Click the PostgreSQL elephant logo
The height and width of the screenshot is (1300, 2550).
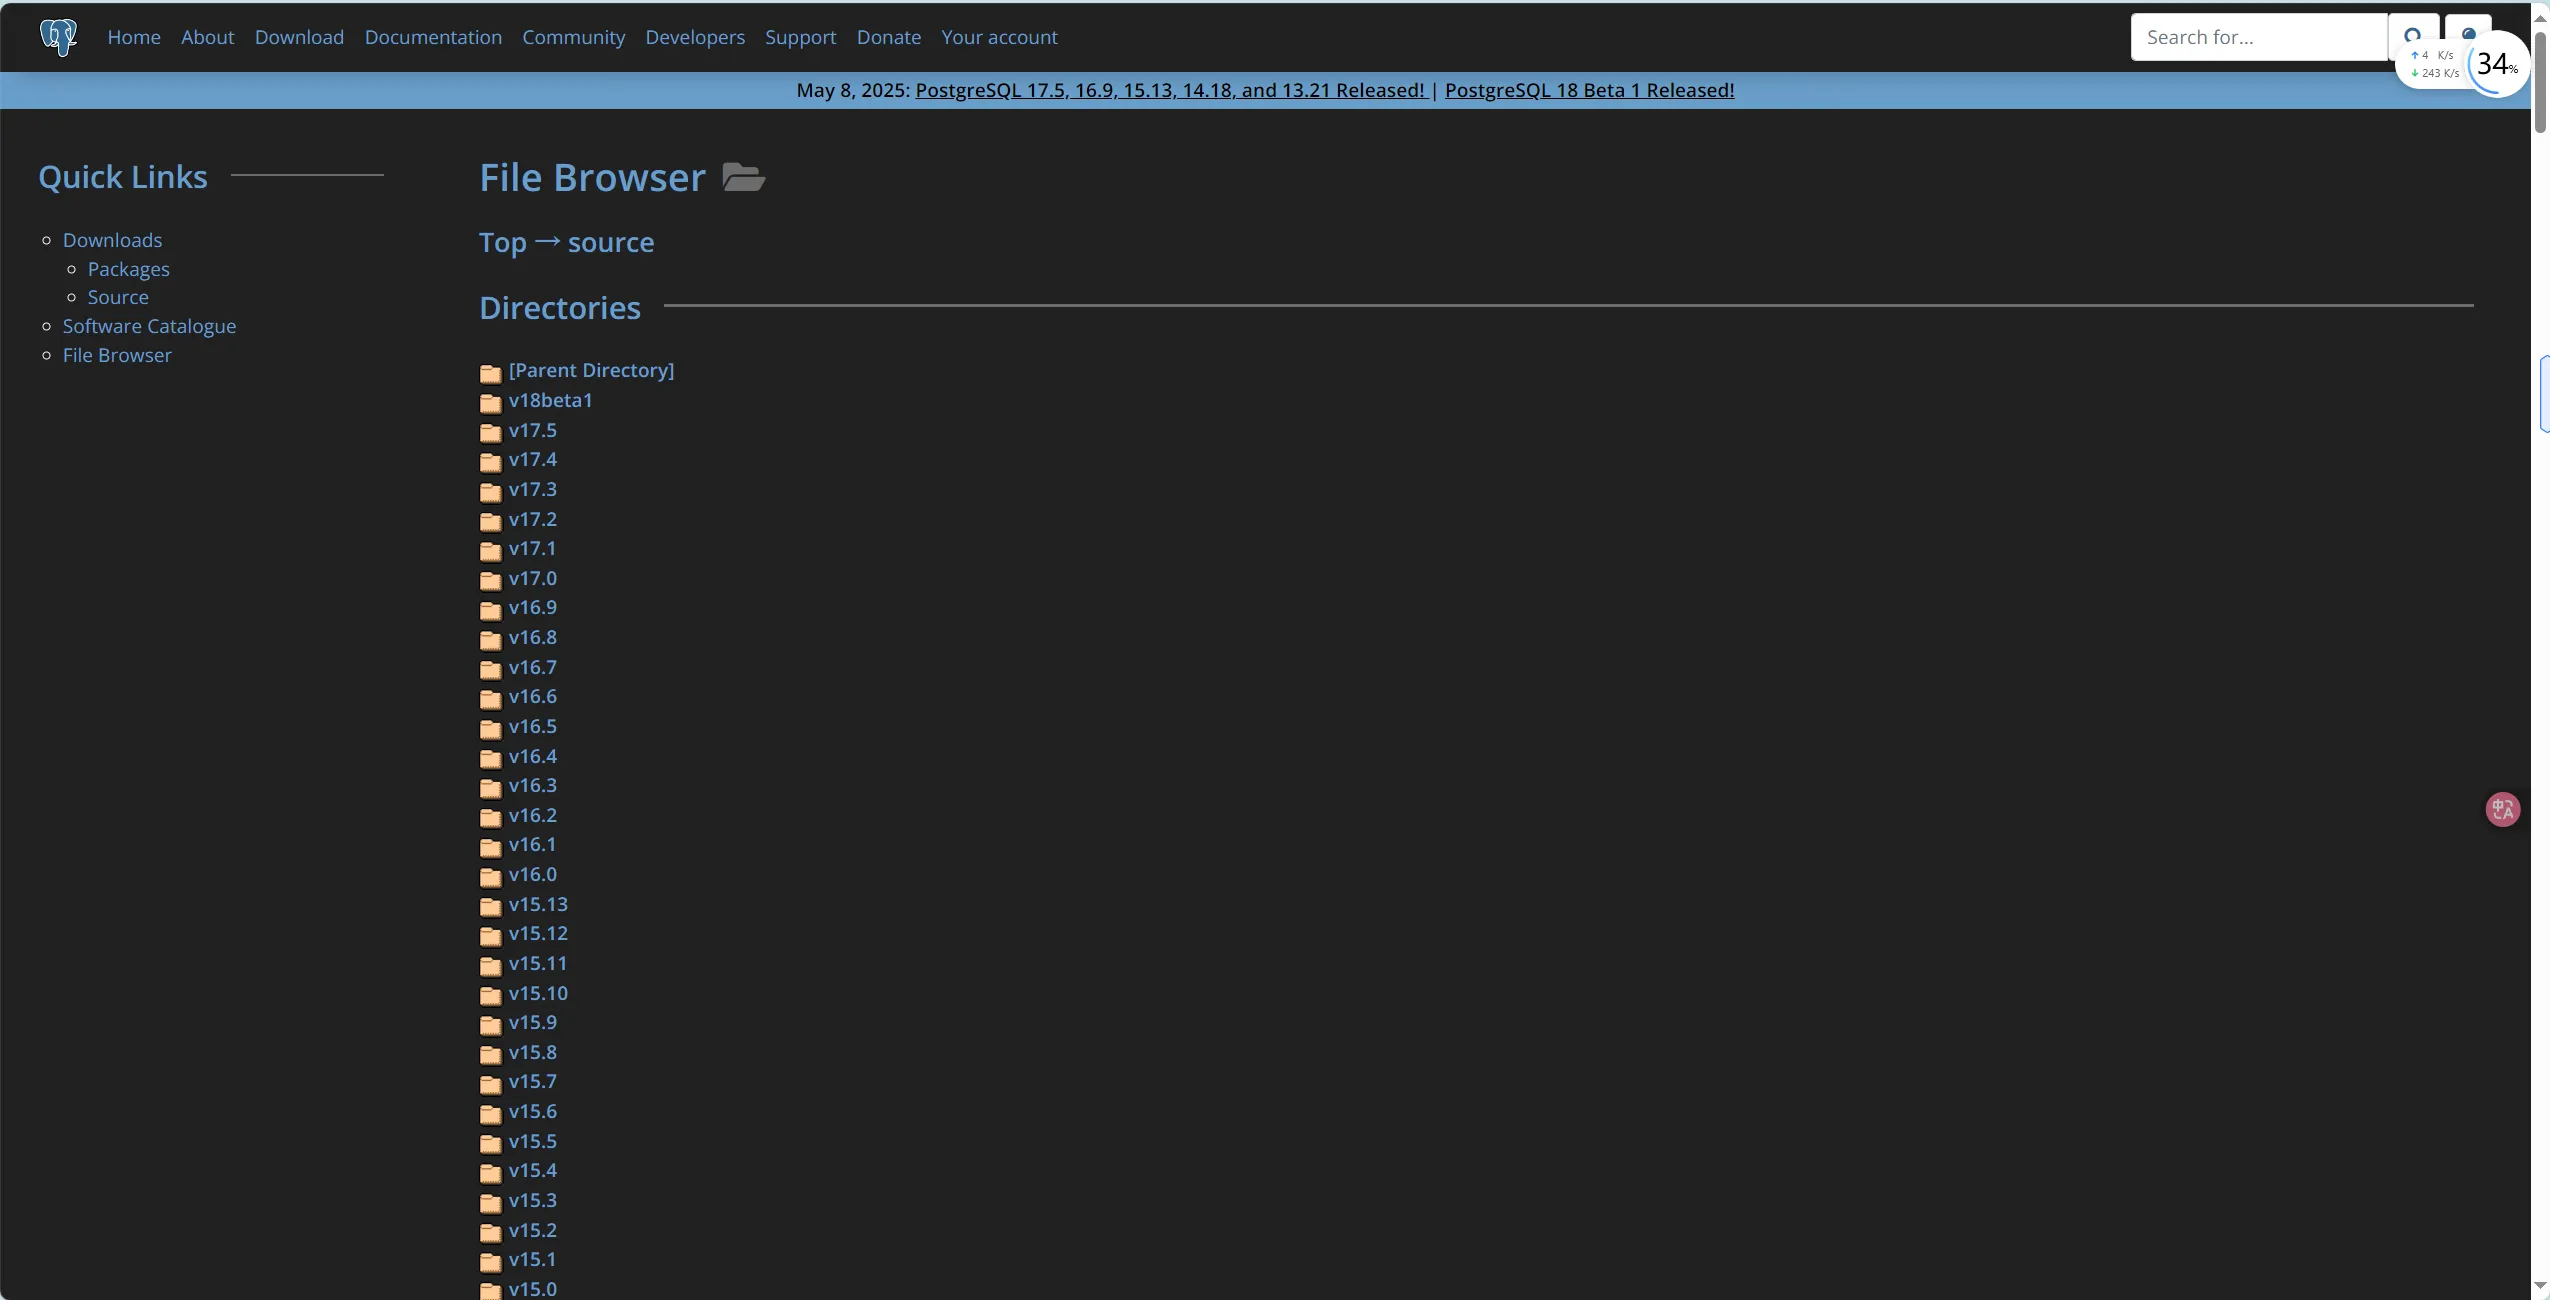click(x=58, y=38)
